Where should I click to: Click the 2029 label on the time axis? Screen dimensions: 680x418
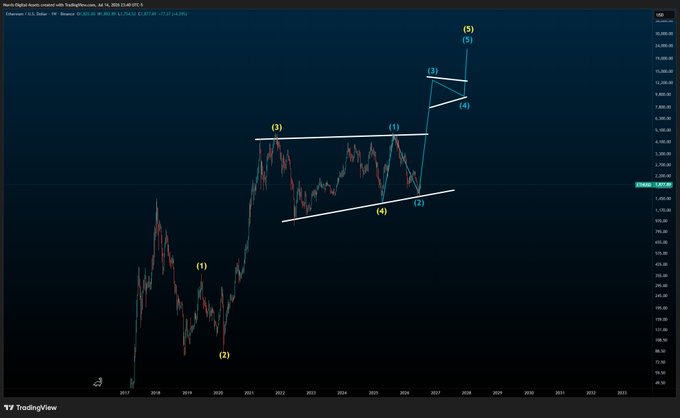pos(497,393)
